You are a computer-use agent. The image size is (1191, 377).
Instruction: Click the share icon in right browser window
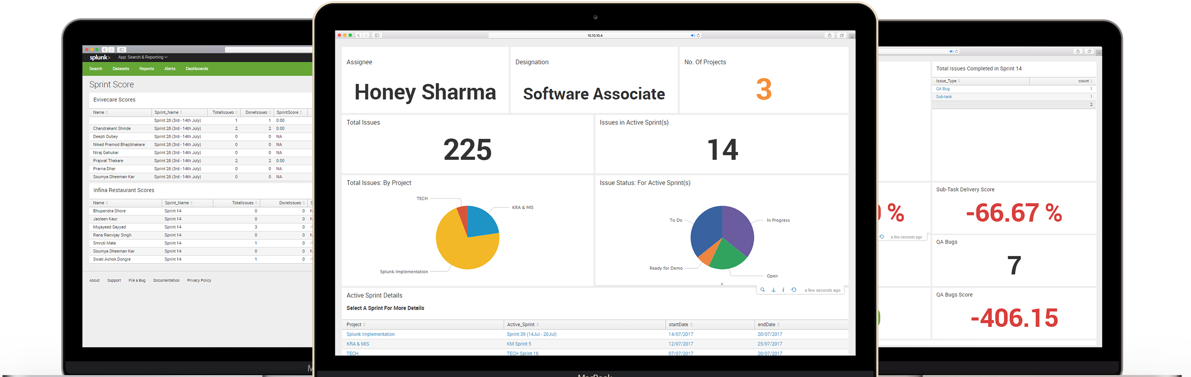tap(1078, 51)
